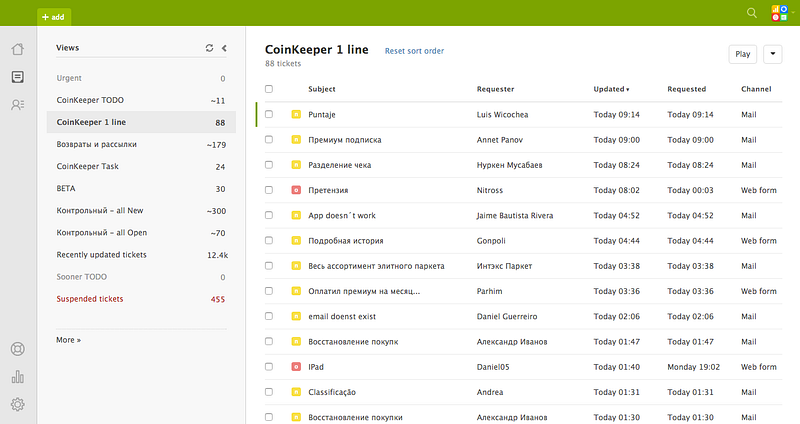Screen dimensions: 800x424
Task: Open the user profile avatar menu
Action: click(x=780, y=13)
